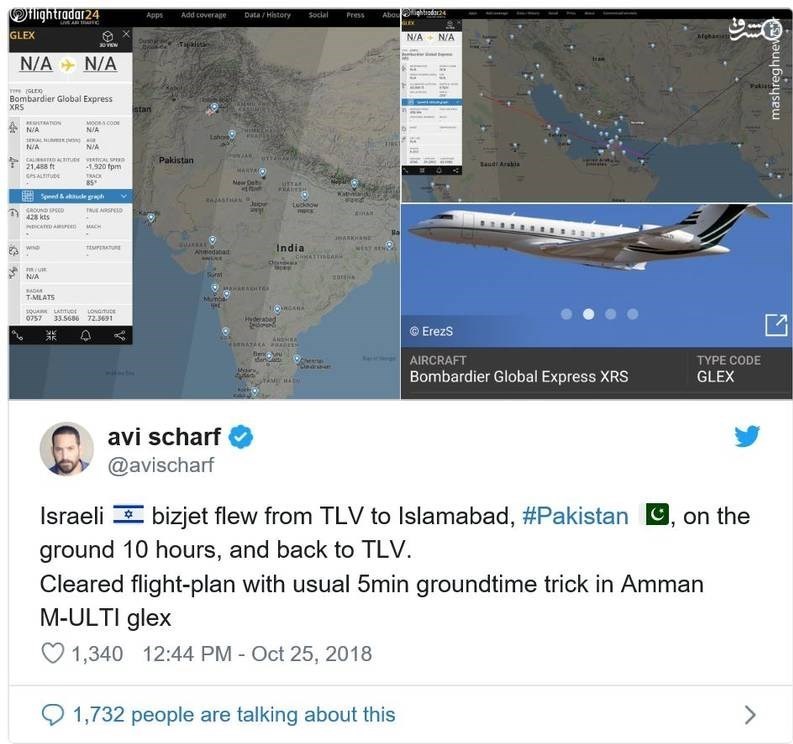Close the GLEX flight details panel
Screen dimensions: 793x744
(x=125, y=34)
